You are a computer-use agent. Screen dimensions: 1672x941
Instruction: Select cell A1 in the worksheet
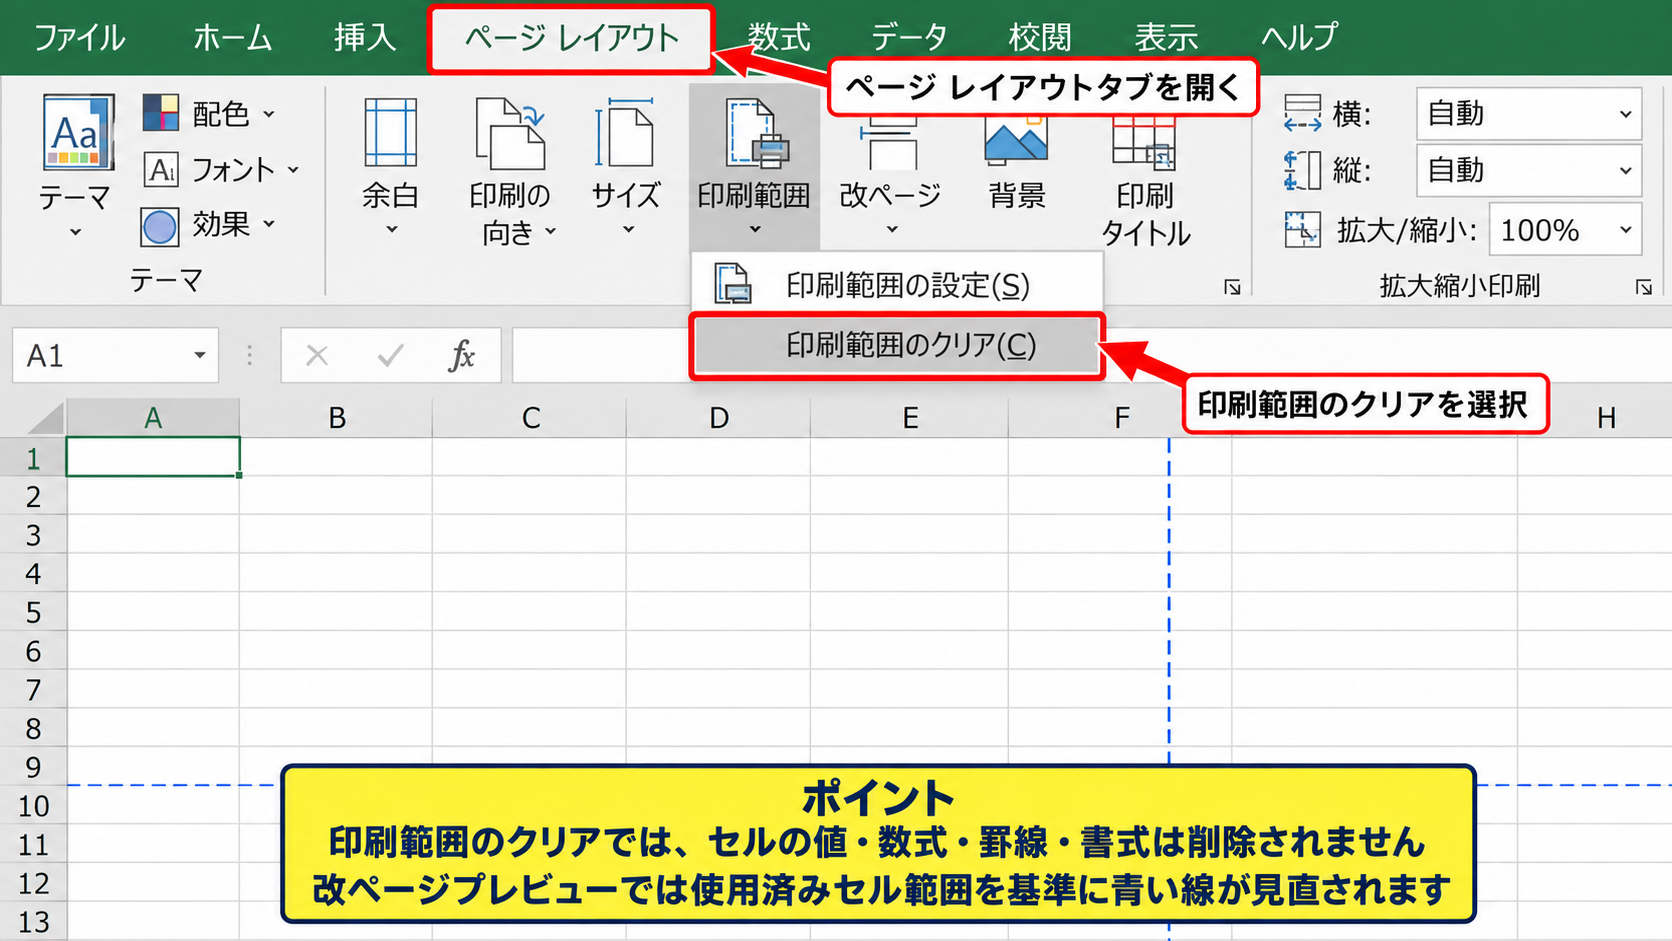[153, 457]
